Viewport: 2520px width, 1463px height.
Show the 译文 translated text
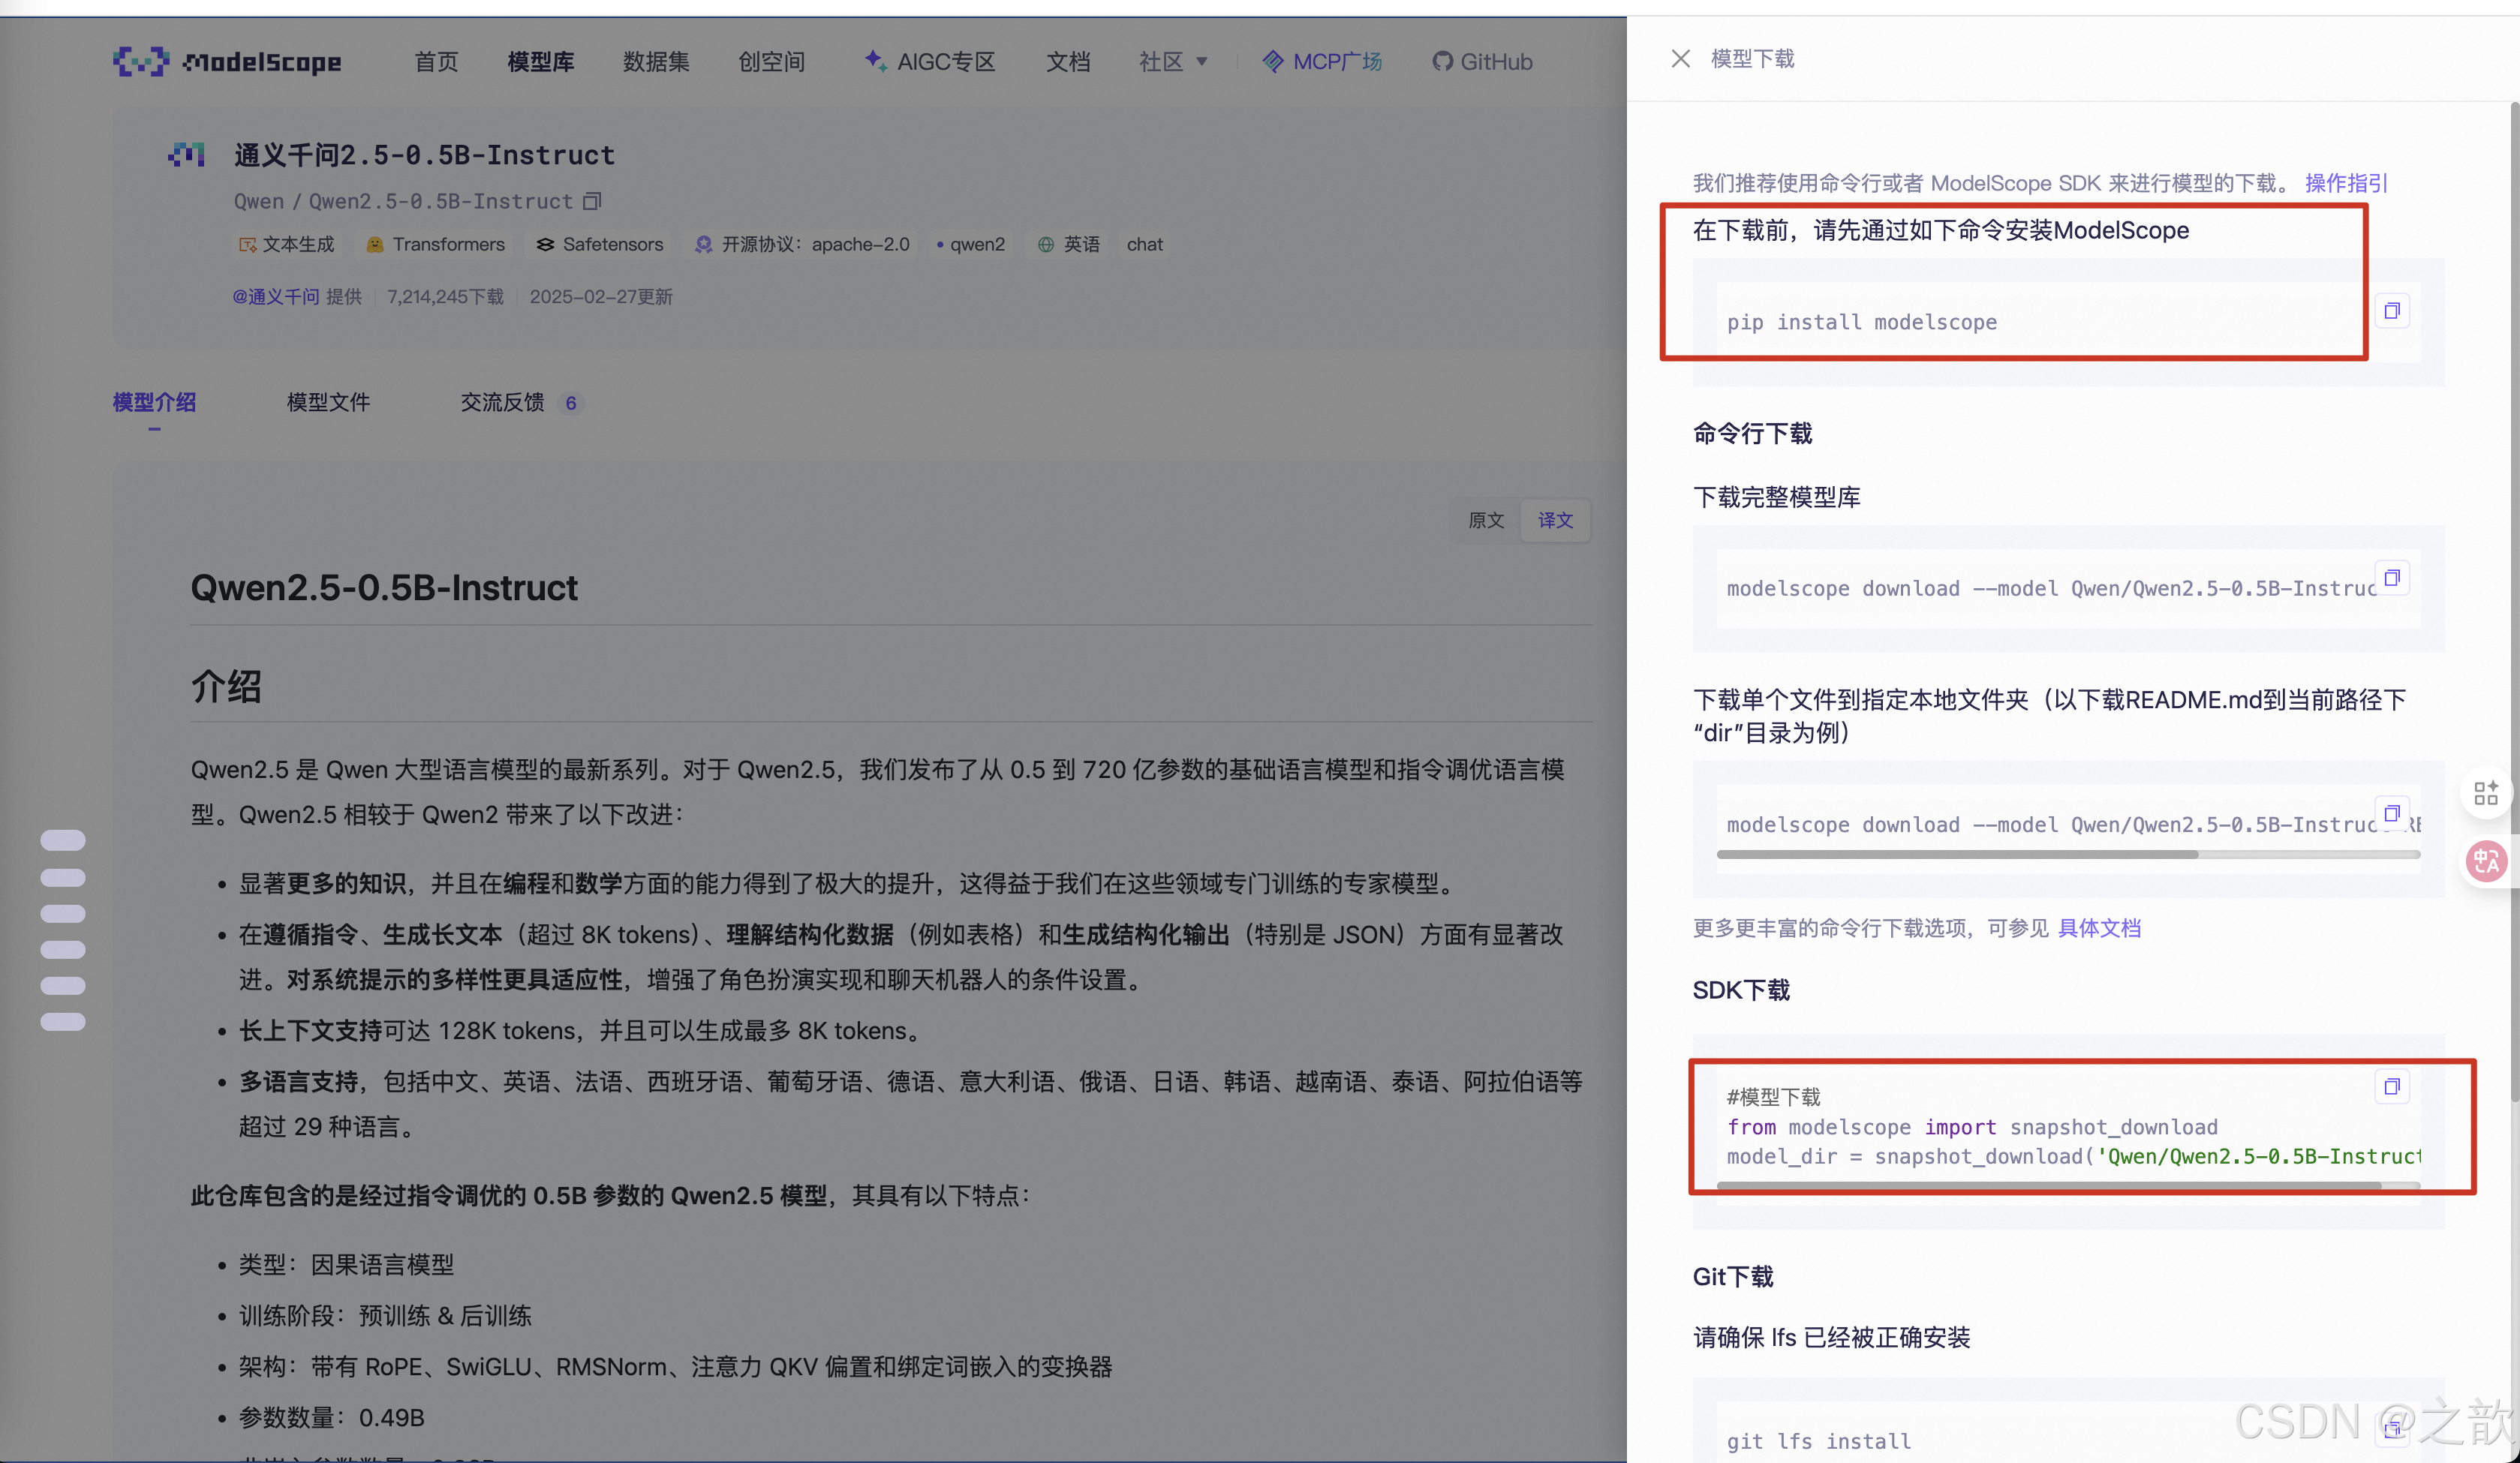click(x=1555, y=520)
